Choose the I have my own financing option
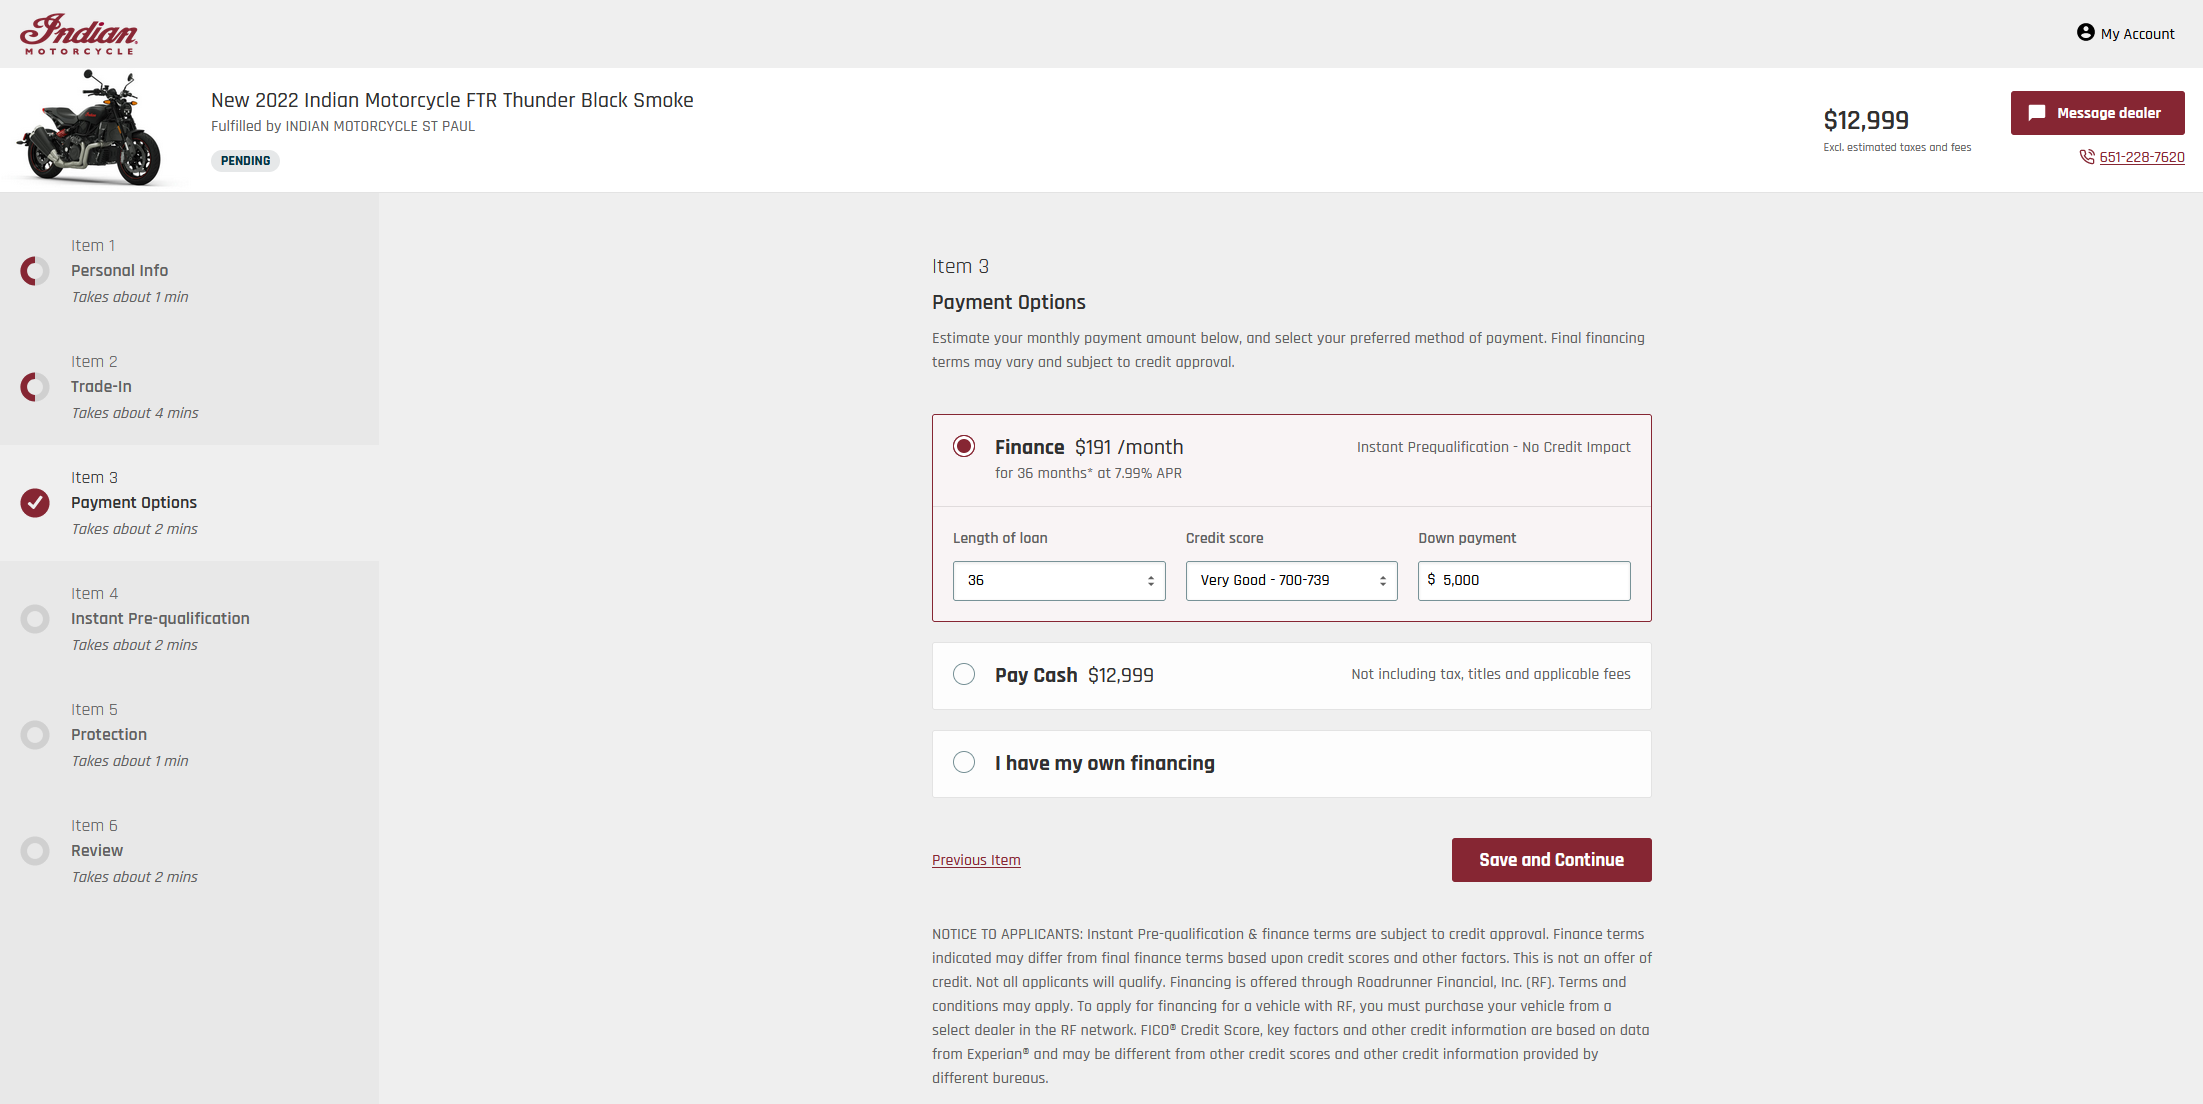This screenshot has height=1104, width=2203. click(964, 762)
